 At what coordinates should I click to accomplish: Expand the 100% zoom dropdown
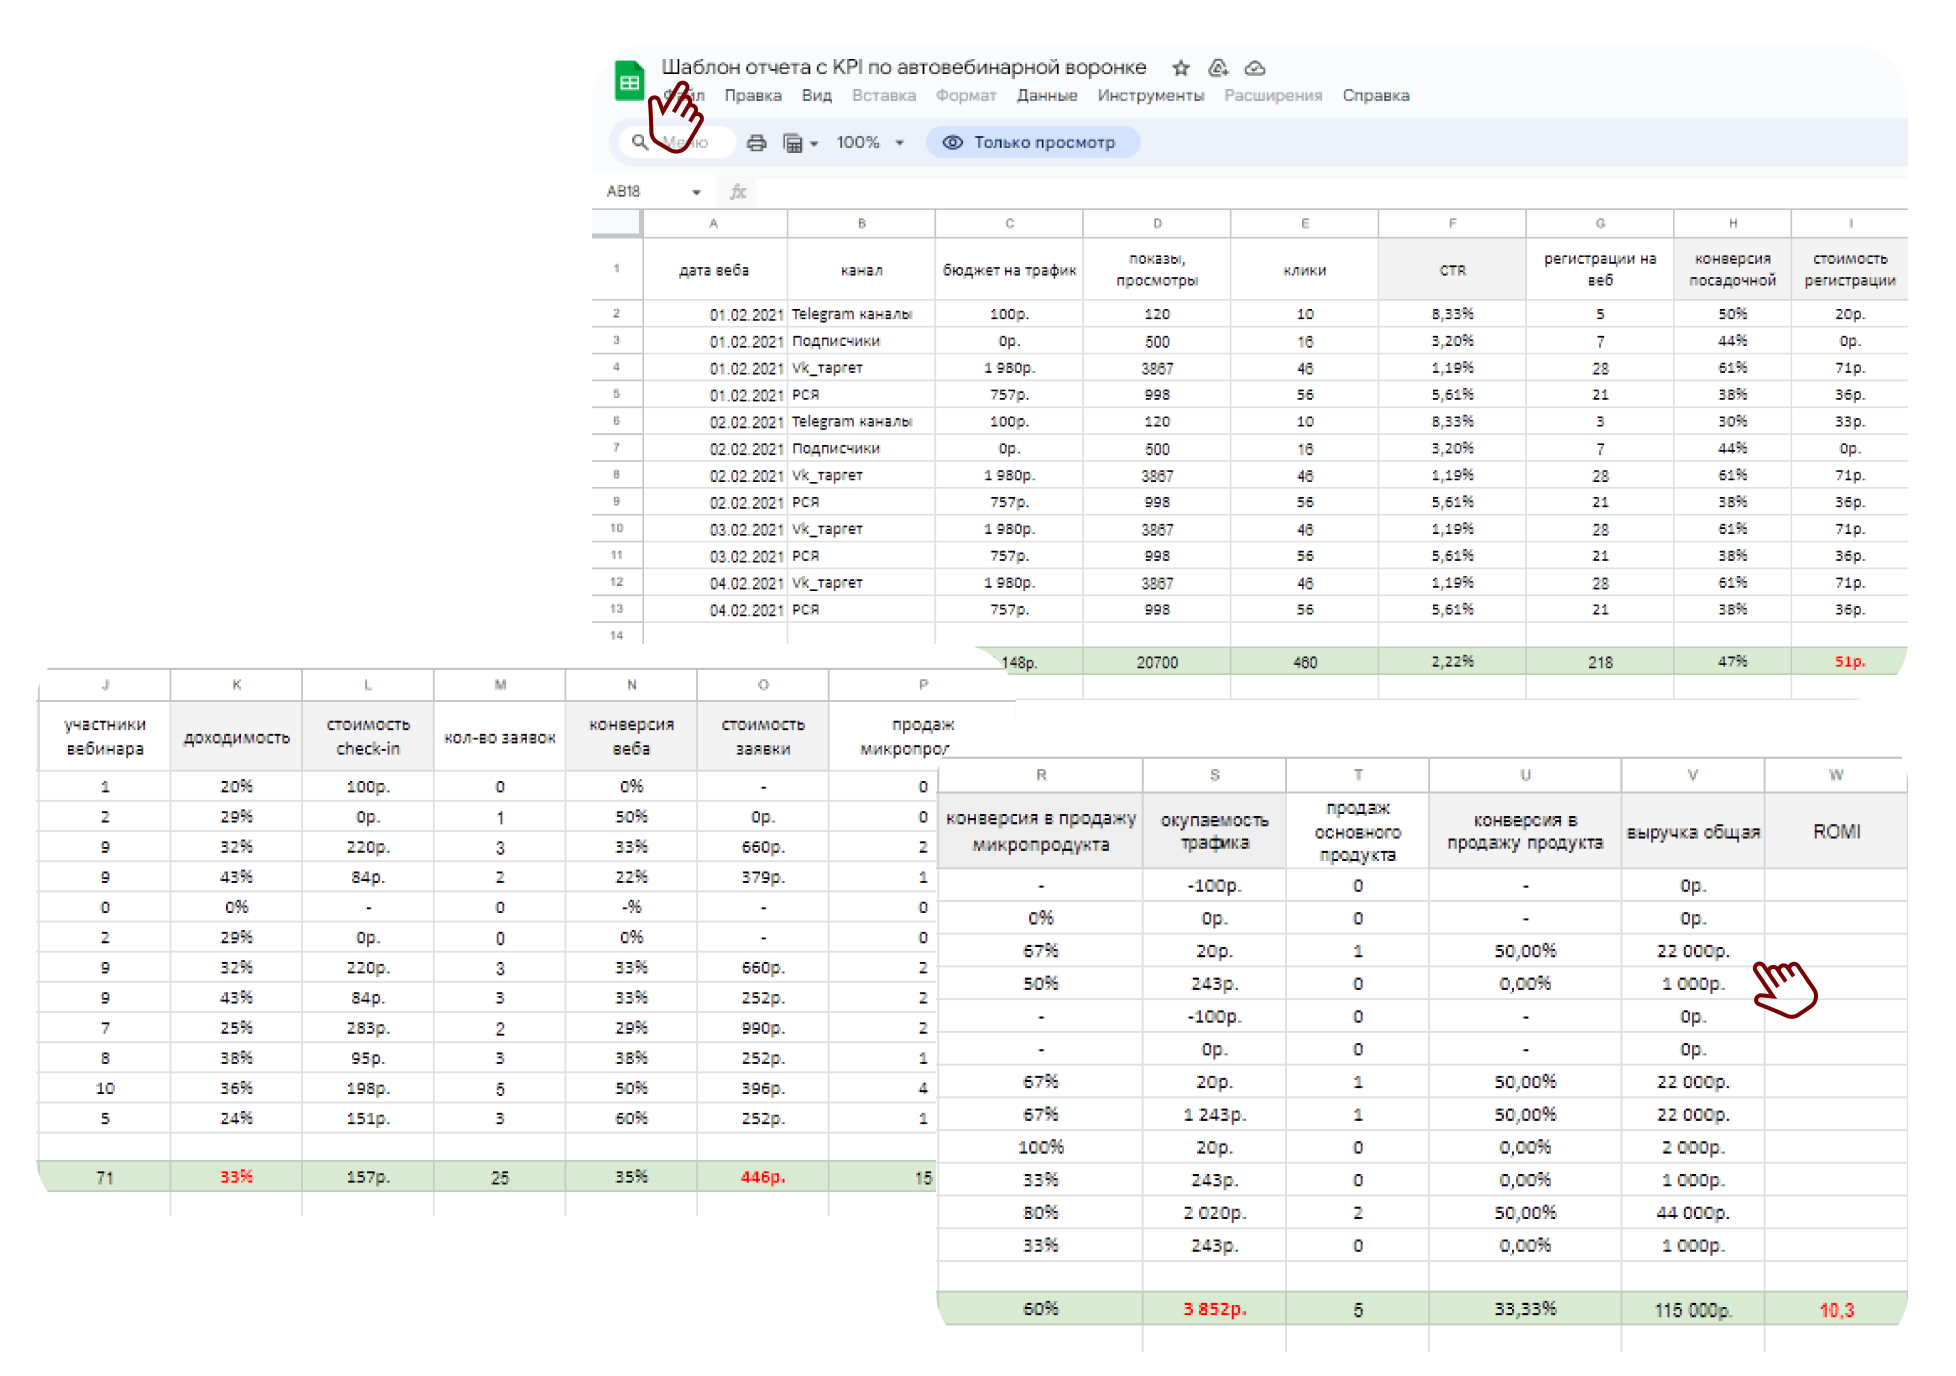coord(899,143)
